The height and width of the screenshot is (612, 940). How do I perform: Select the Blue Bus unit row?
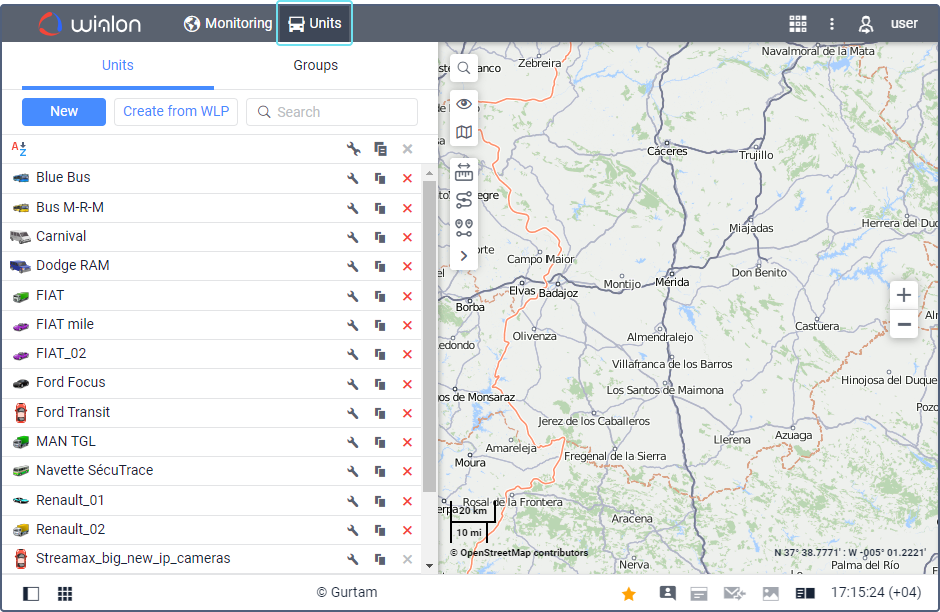coord(212,178)
